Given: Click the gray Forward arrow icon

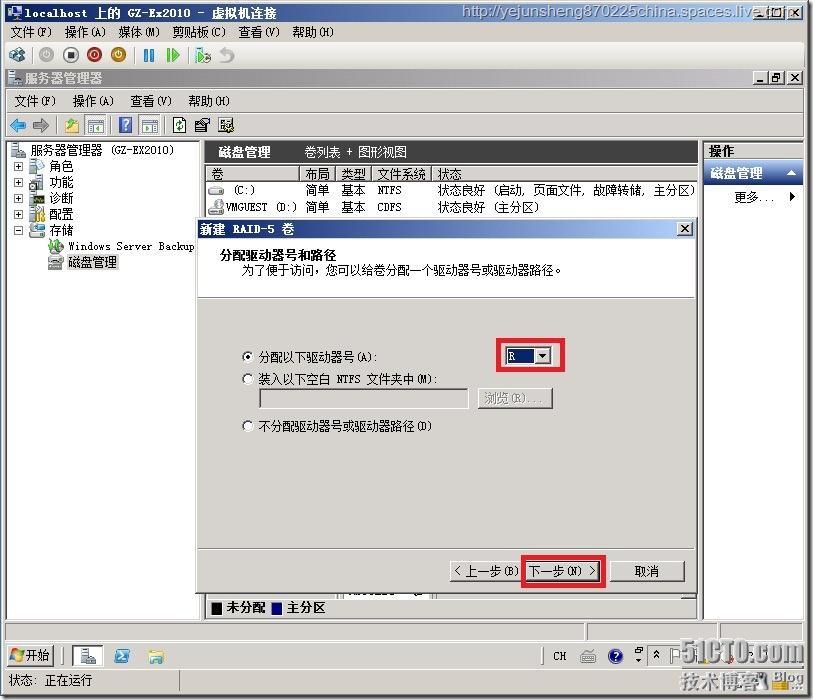Looking at the screenshot, I should (x=40, y=125).
